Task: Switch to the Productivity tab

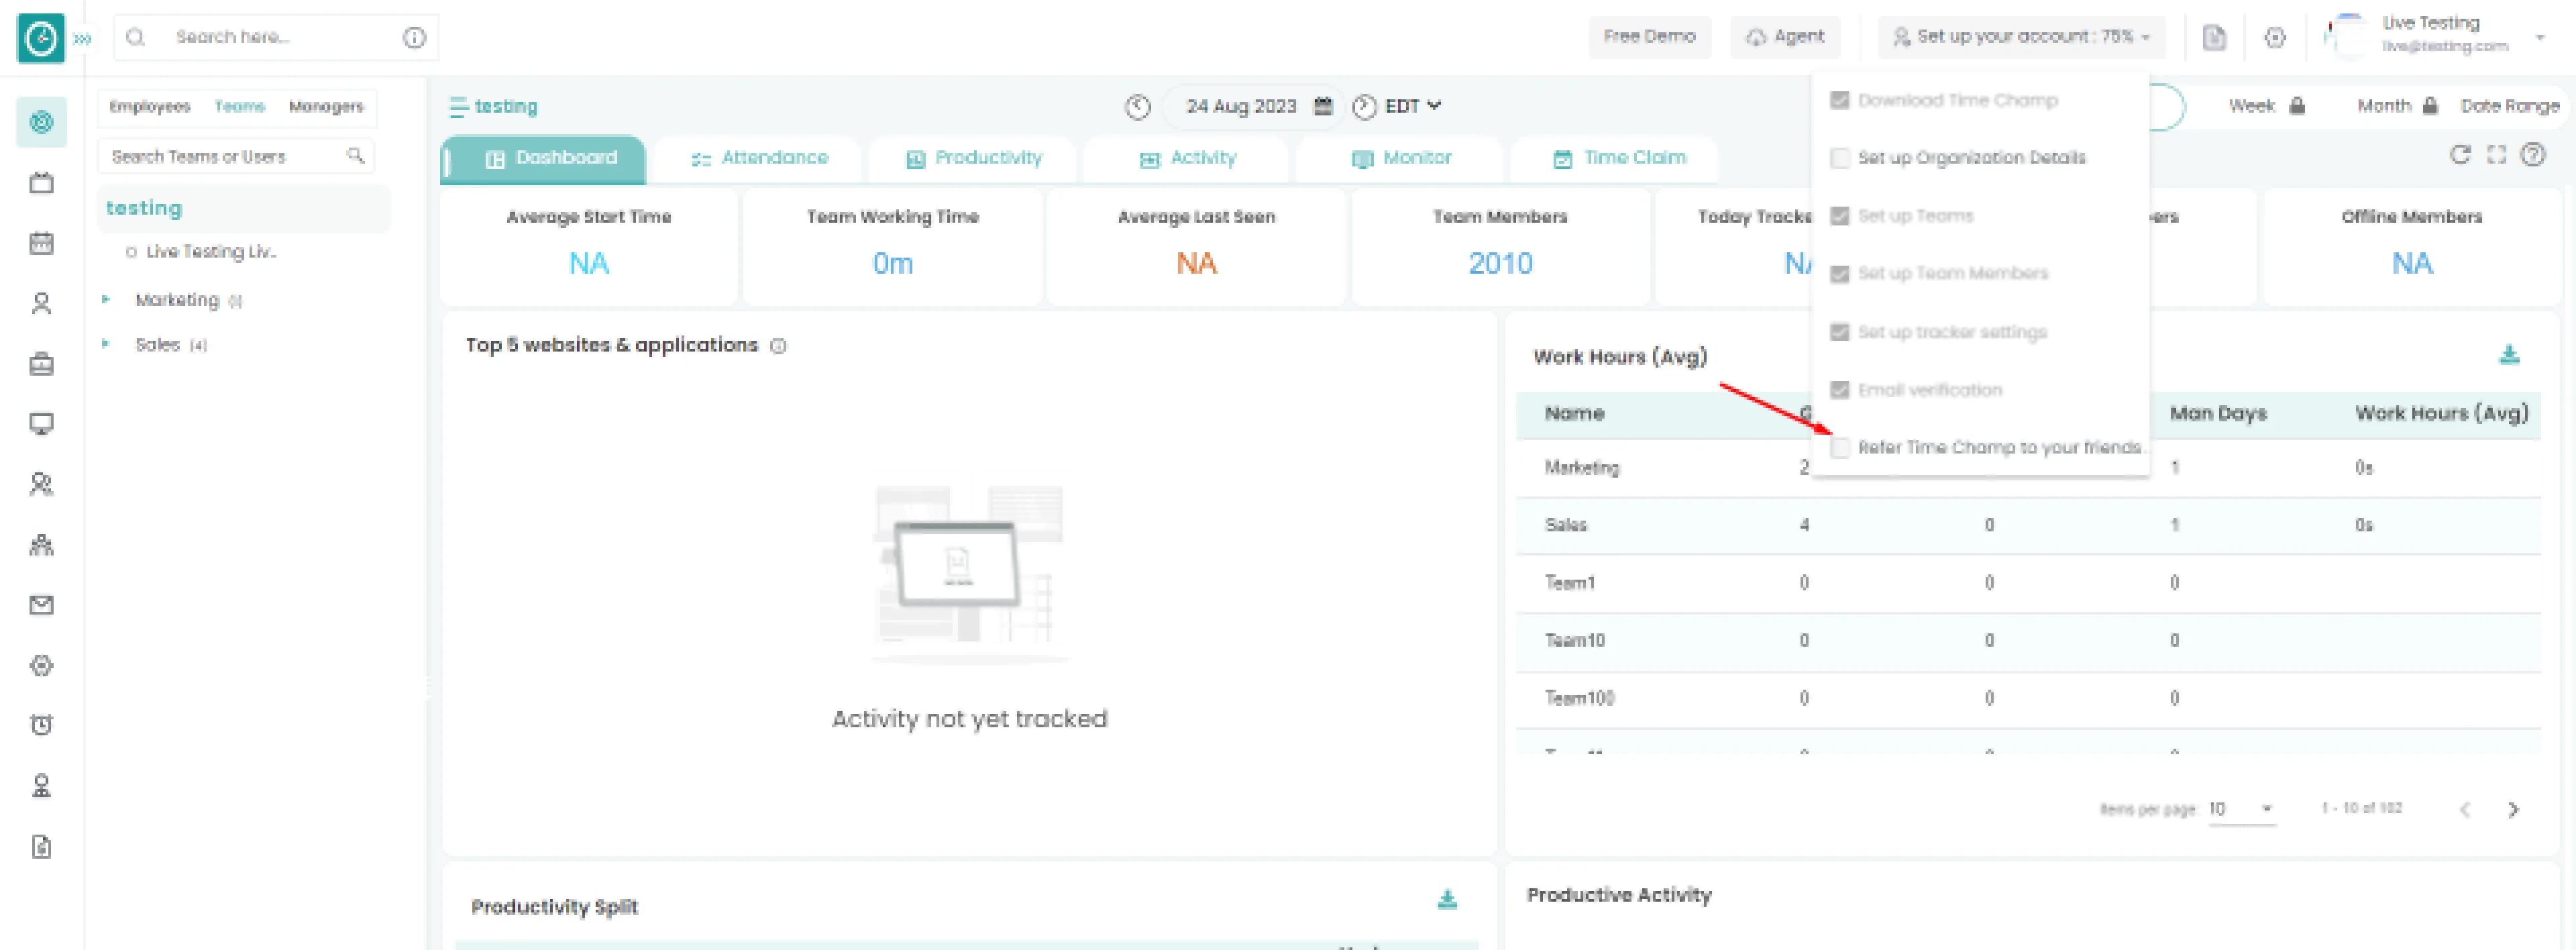Action: [973, 158]
